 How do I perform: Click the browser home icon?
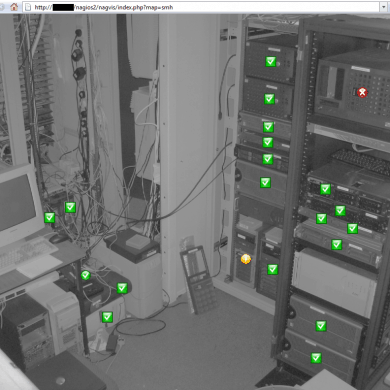(14, 7)
